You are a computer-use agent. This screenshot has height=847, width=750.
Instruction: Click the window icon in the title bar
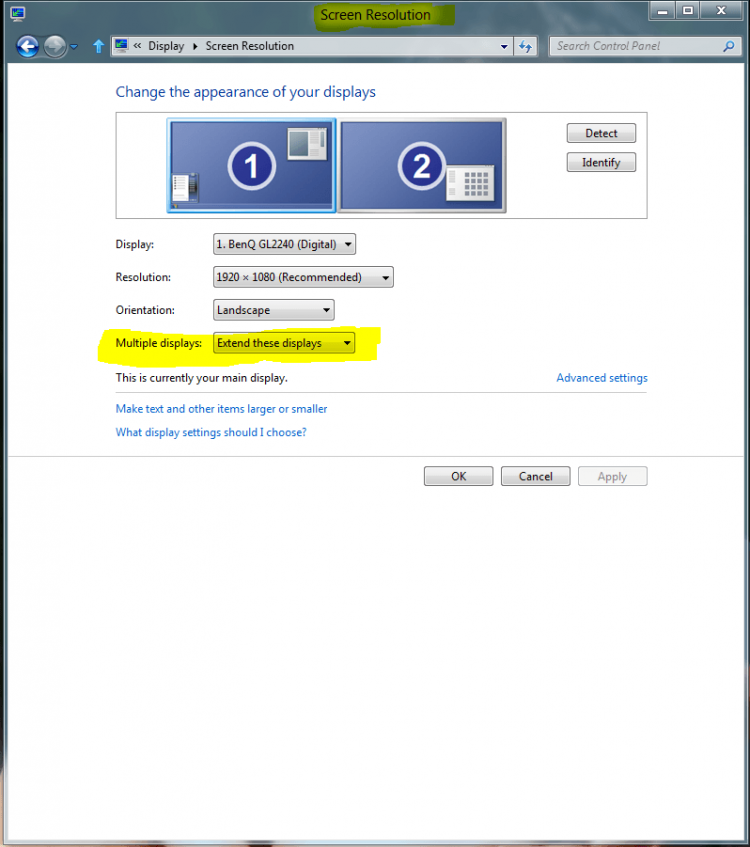coord(17,14)
